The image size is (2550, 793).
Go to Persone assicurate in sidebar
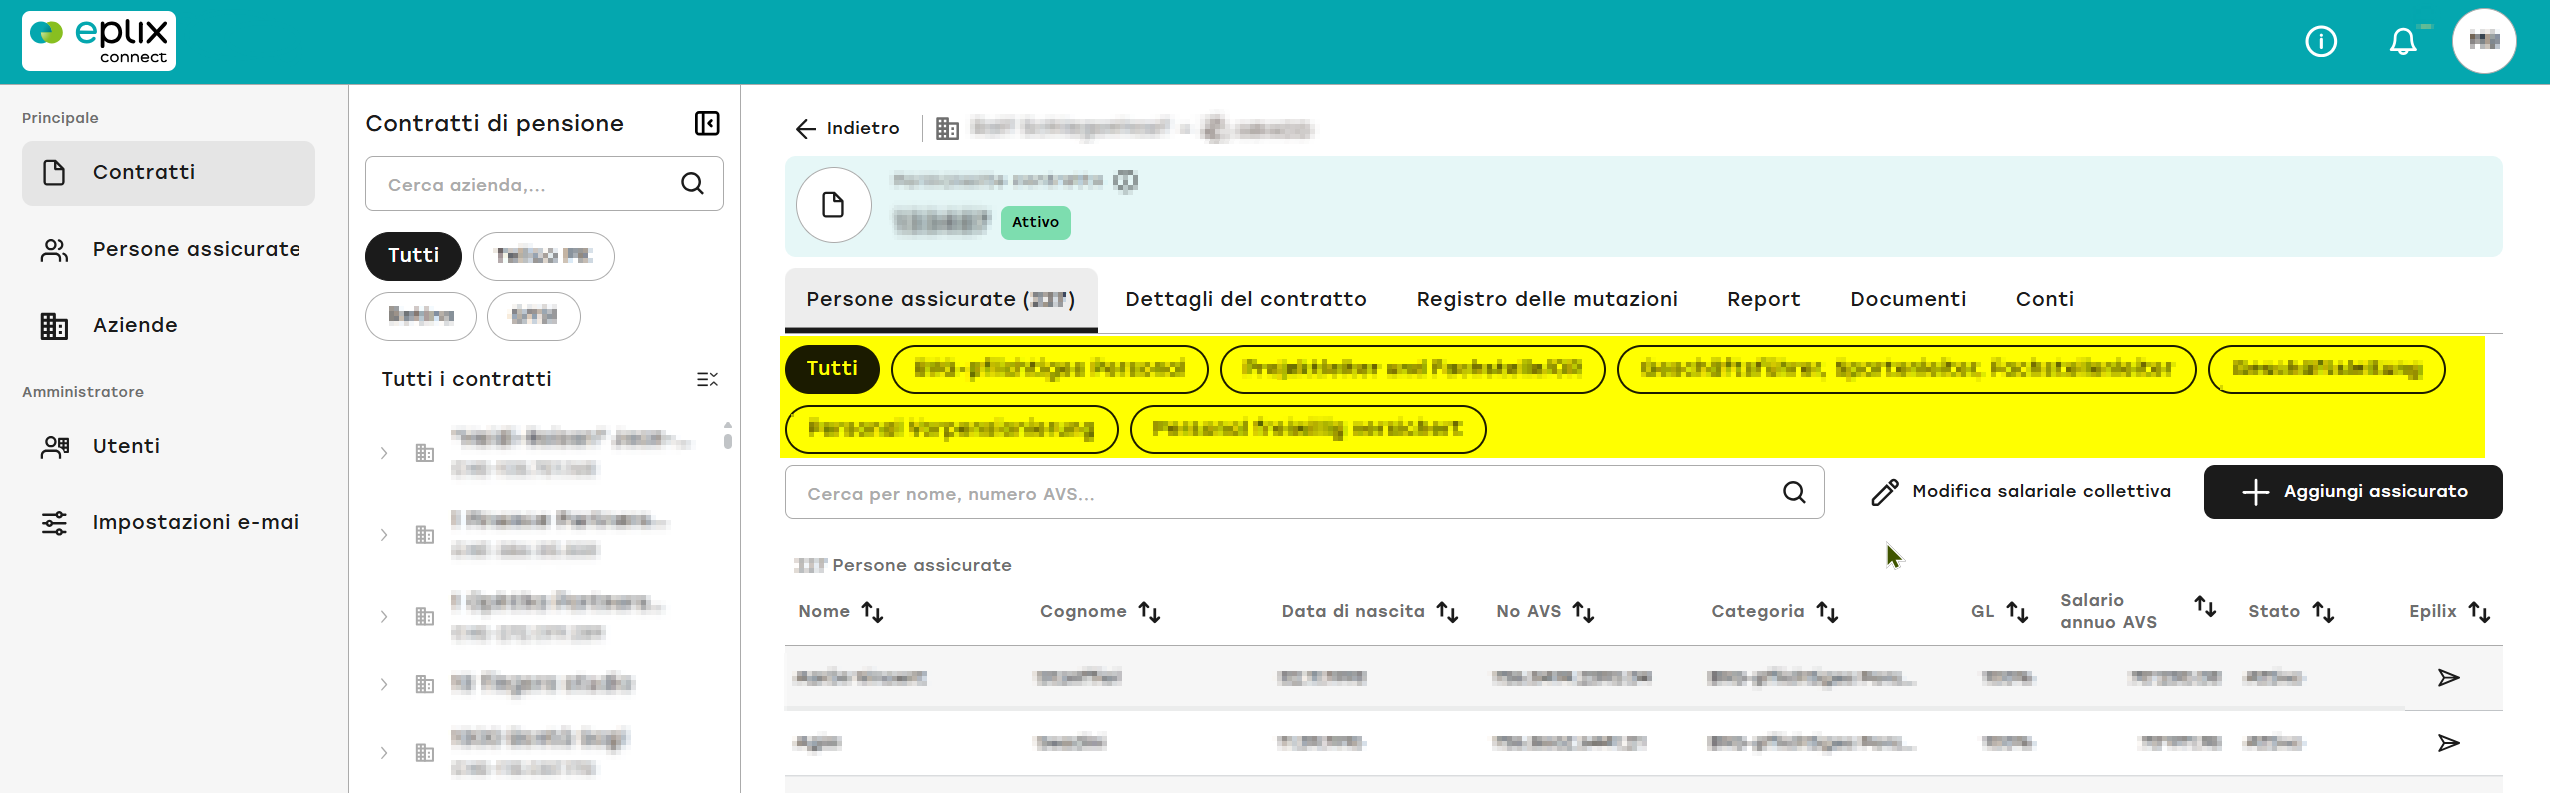pyautogui.click(x=168, y=250)
